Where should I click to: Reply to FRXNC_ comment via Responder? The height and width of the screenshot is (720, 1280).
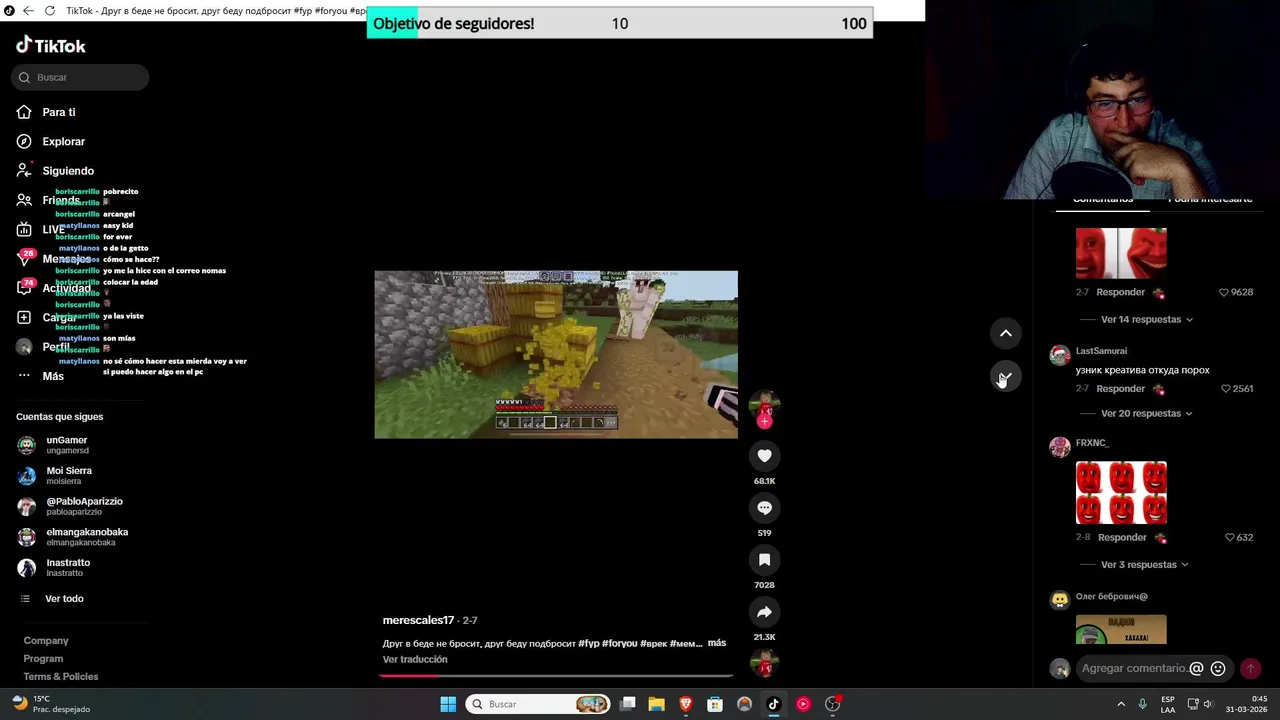[1122, 537]
